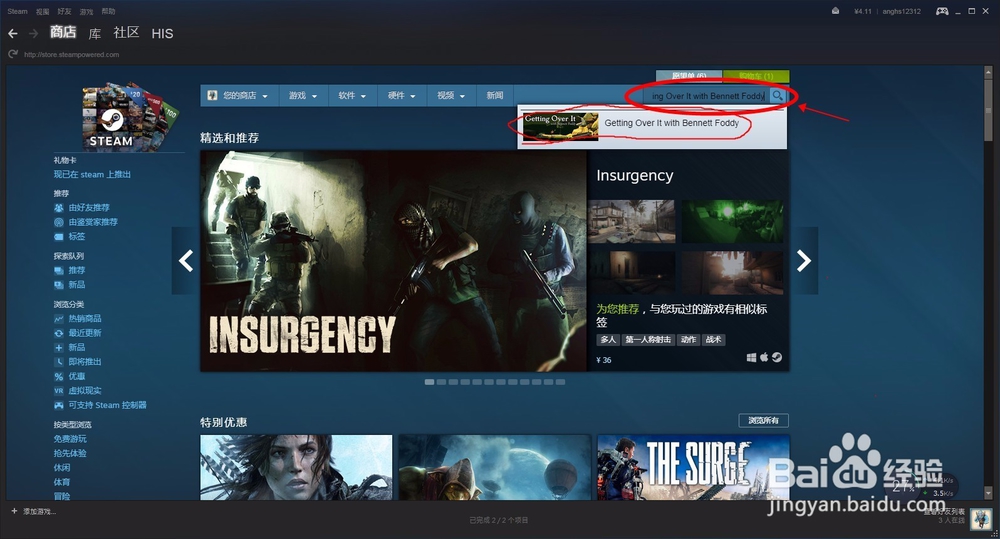Click the Insurgency main capsule image
Screen dimensions: 1000x539
point(393,261)
